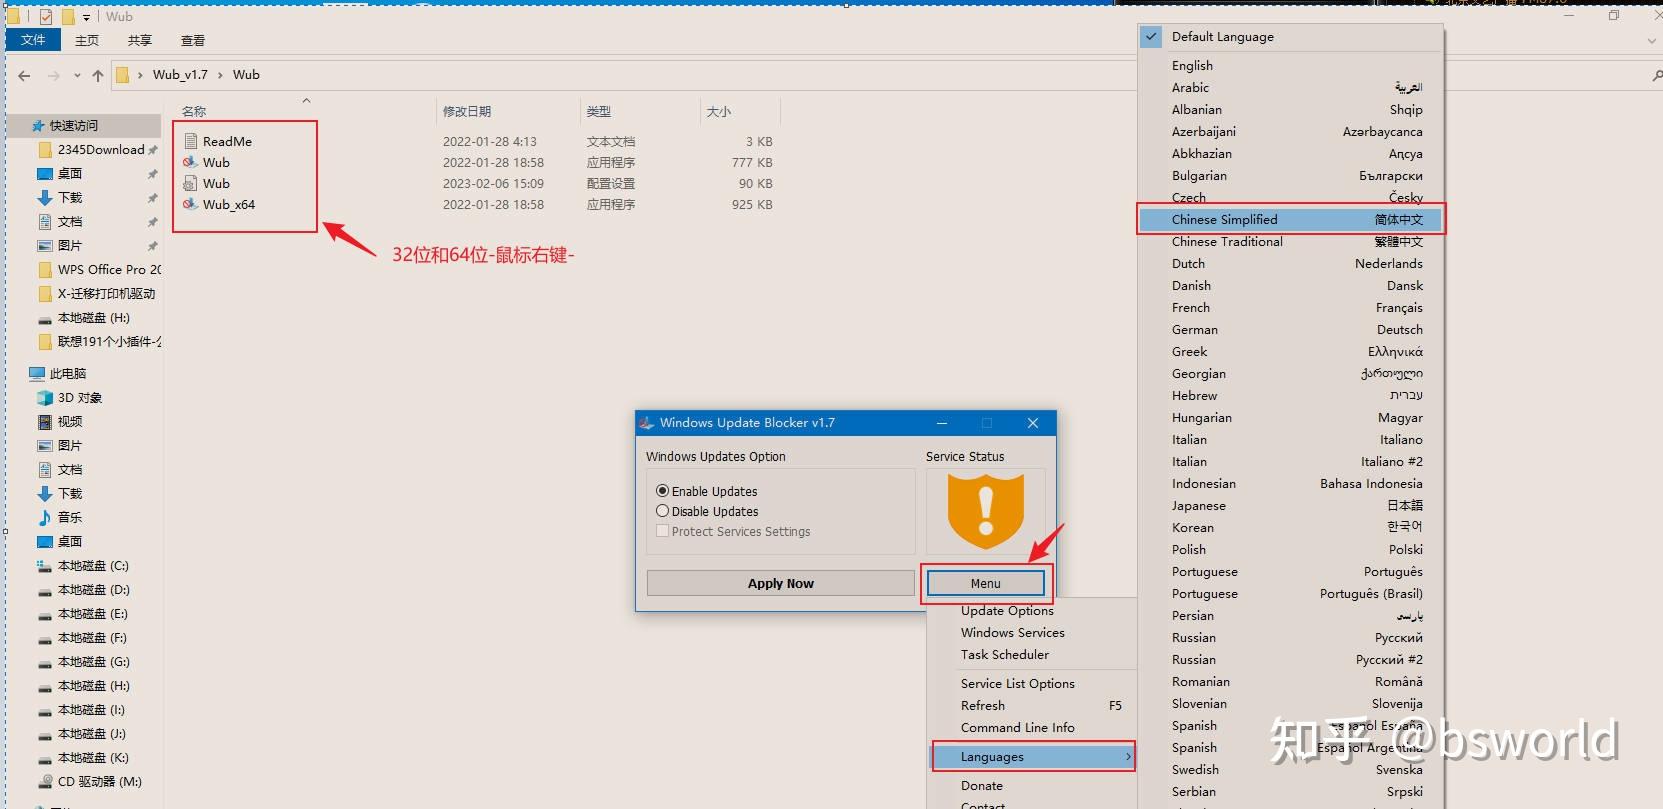Toggle the Default Language checkmark item
This screenshot has height=809, width=1663.
click(1291, 37)
